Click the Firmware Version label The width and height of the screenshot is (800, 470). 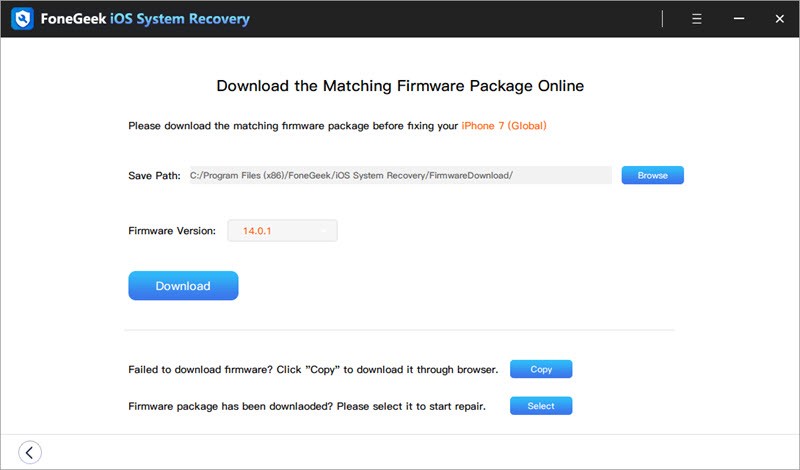click(172, 231)
